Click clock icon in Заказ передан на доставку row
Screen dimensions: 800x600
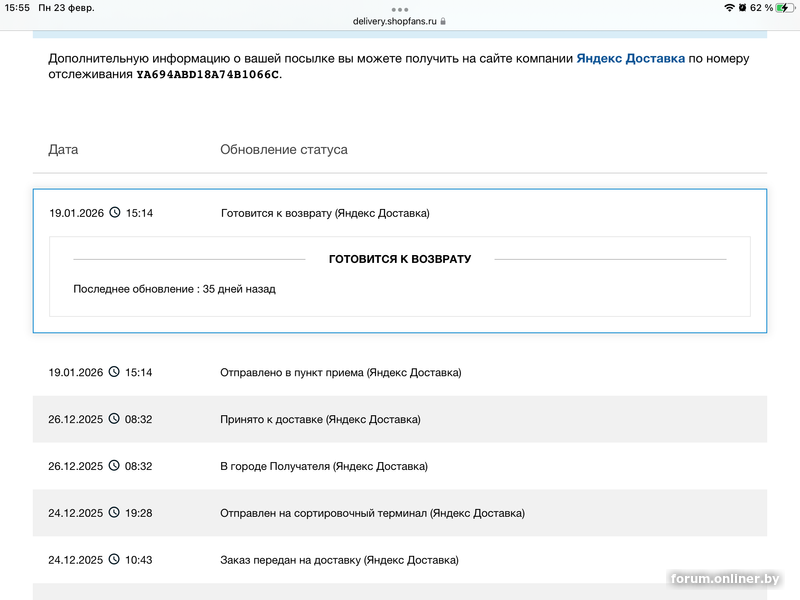pos(114,560)
